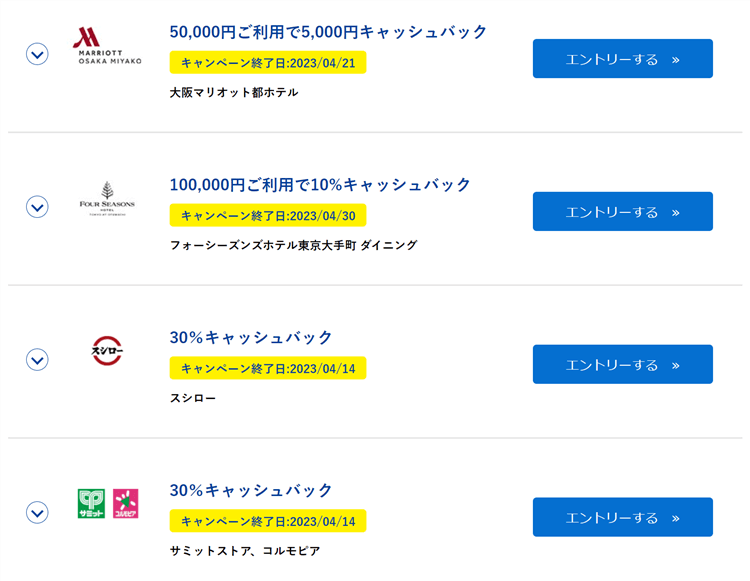
Task: Enter the Osaka Marriott 5,000 yen cashback campaign
Action: coord(622,59)
